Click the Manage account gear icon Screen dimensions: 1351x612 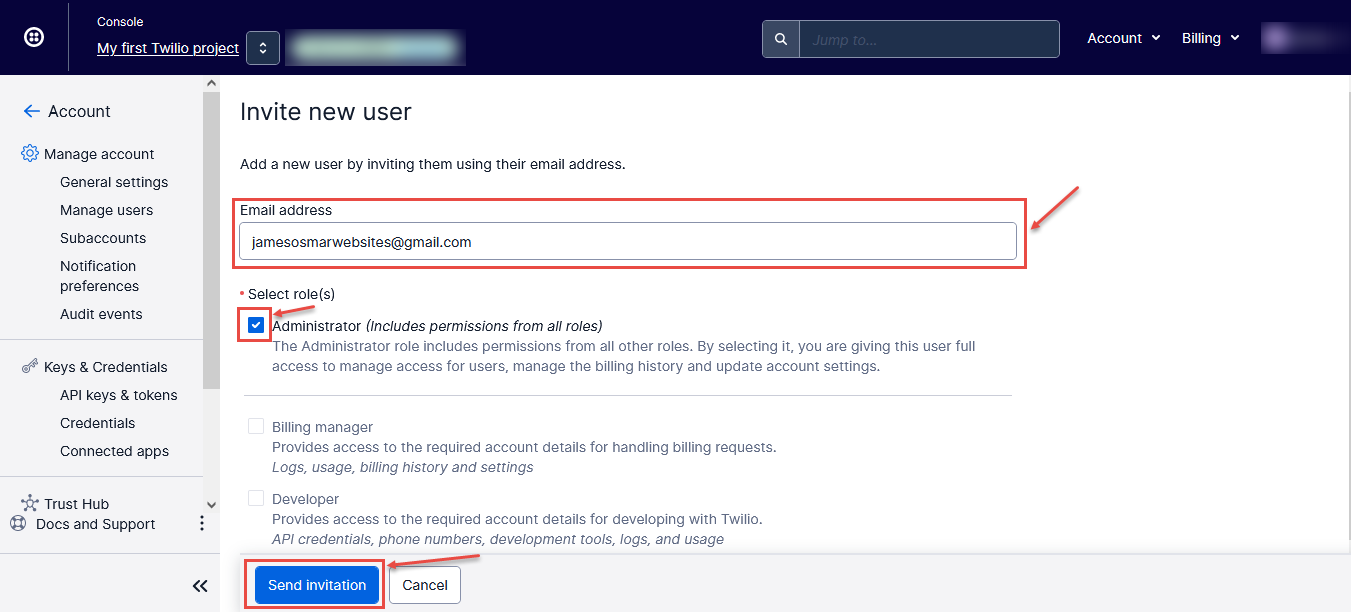[30, 154]
